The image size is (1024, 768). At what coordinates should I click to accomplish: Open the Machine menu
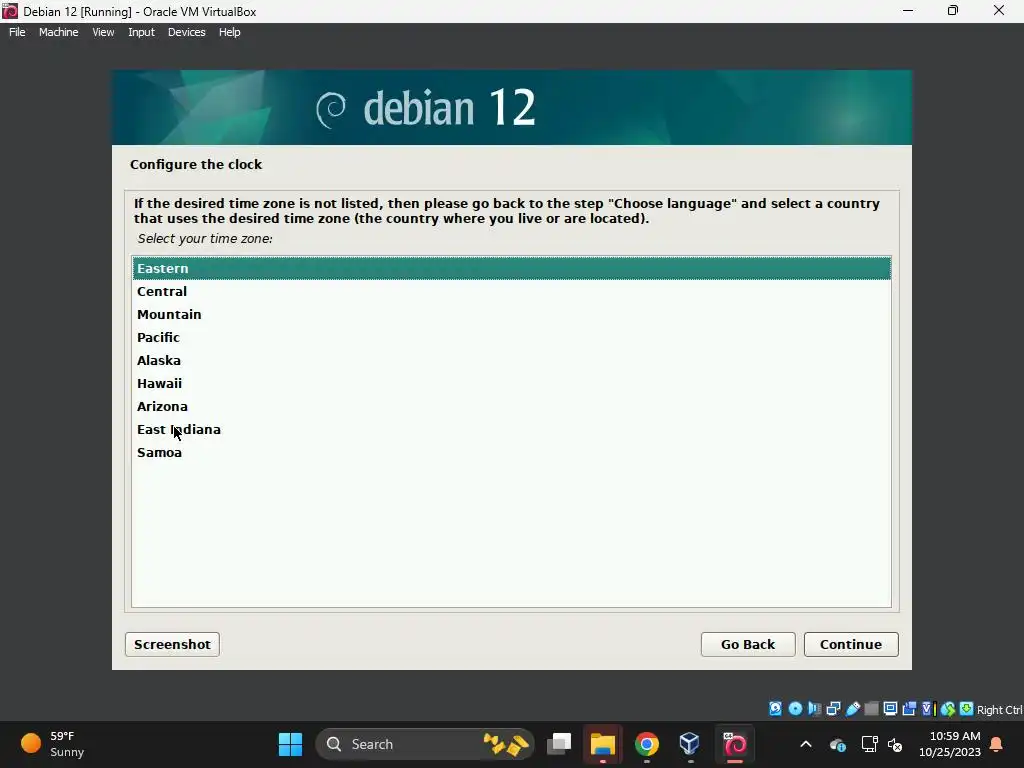pyautogui.click(x=59, y=32)
